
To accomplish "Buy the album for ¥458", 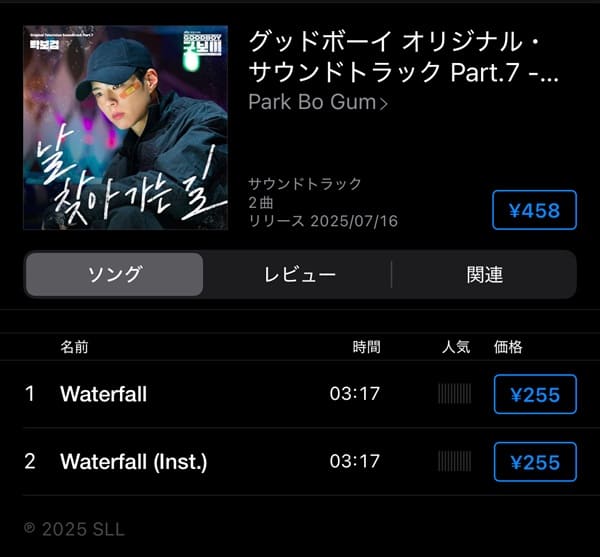I will 534,210.
